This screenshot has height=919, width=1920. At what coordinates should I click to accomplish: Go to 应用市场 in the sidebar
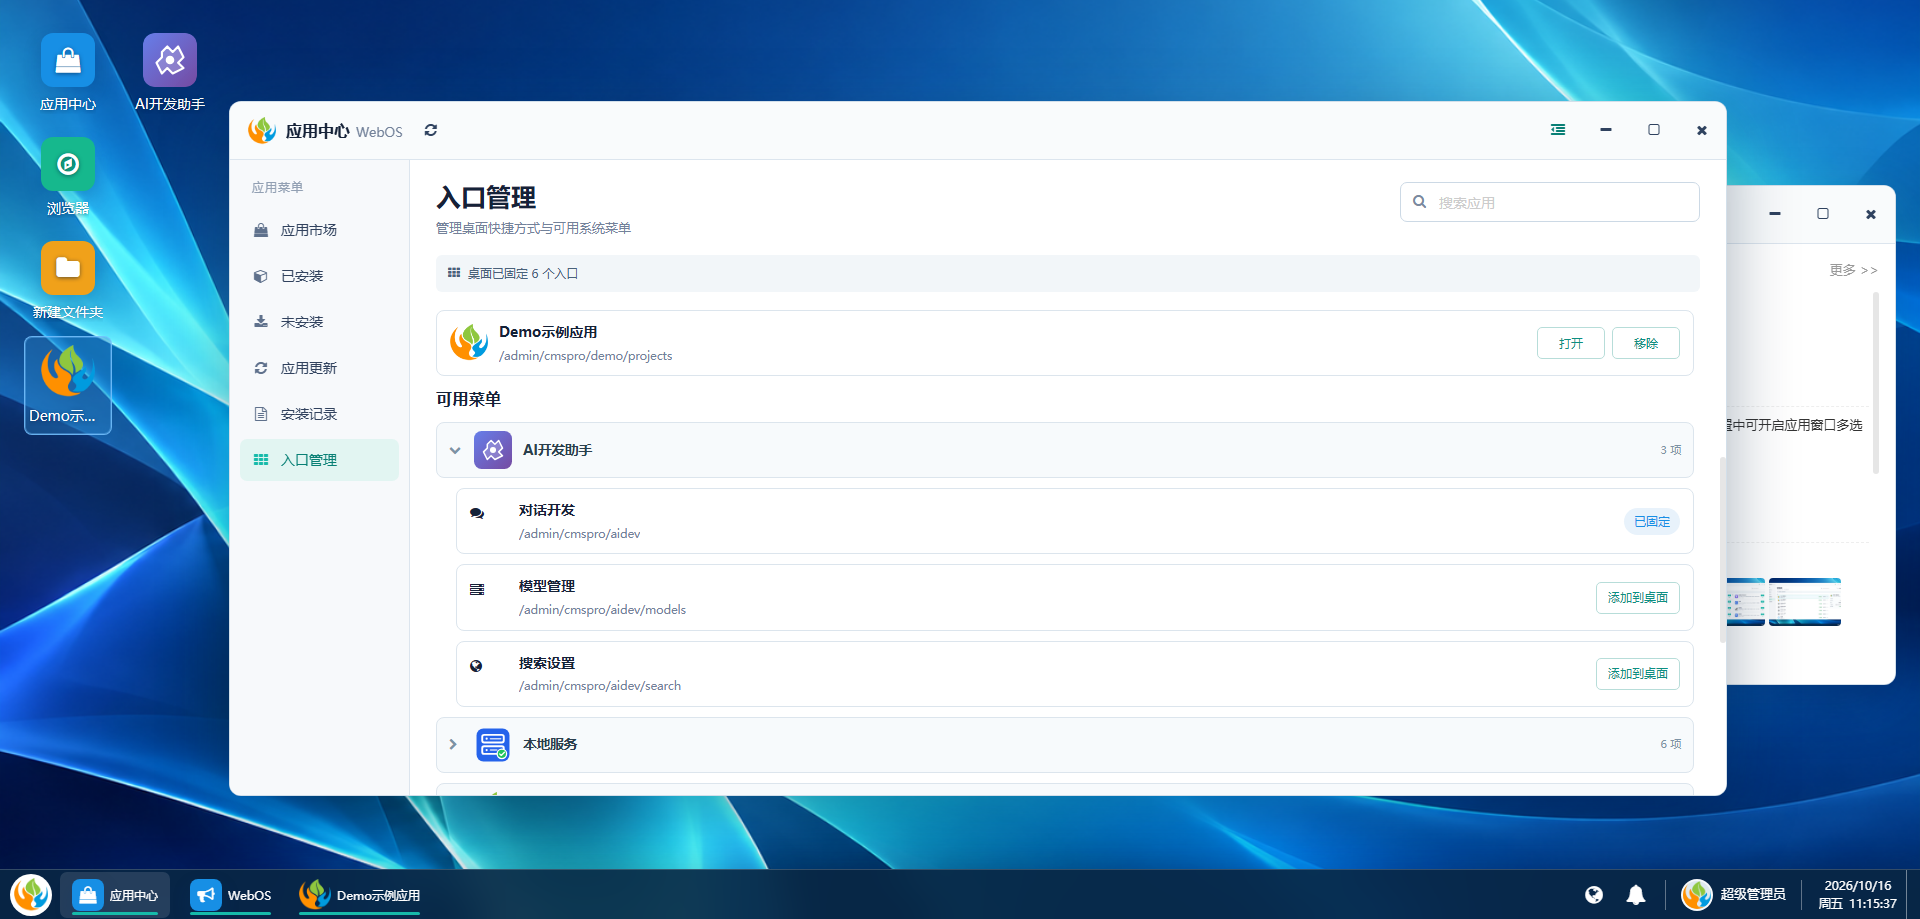(x=319, y=230)
